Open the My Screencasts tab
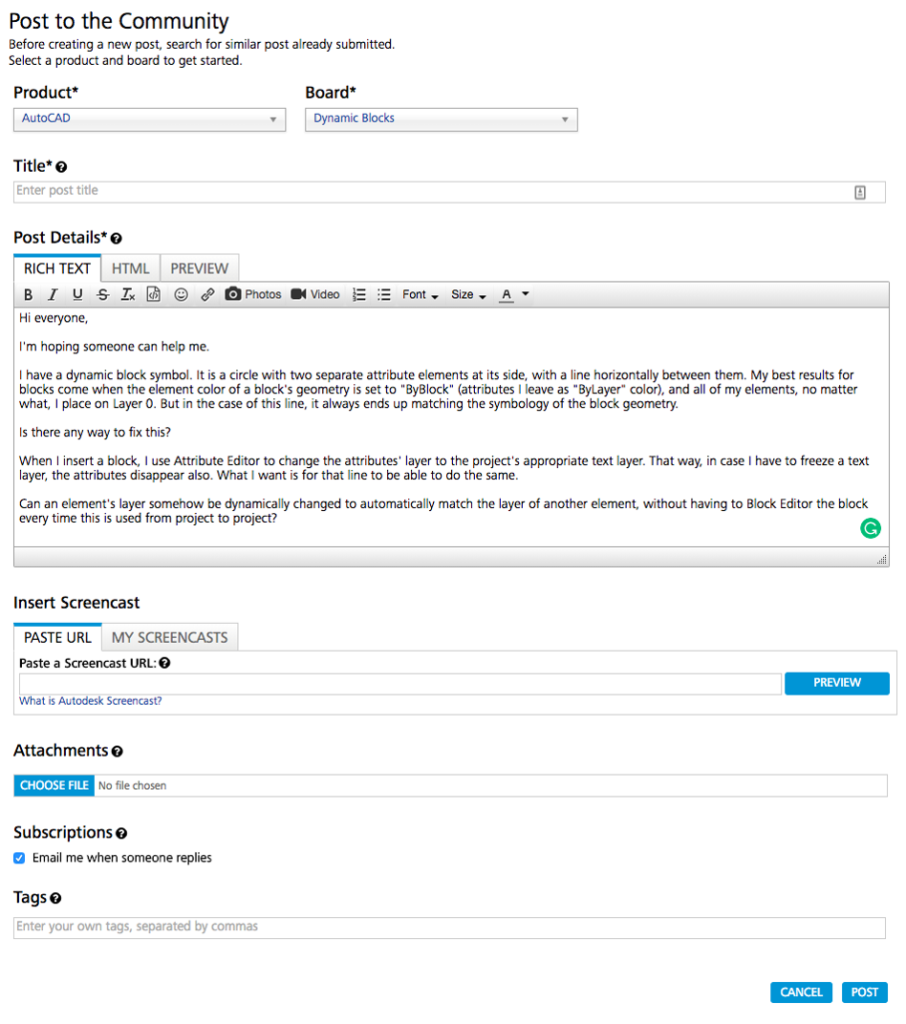This screenshot has height=1024, width=906. click(169, 637)
